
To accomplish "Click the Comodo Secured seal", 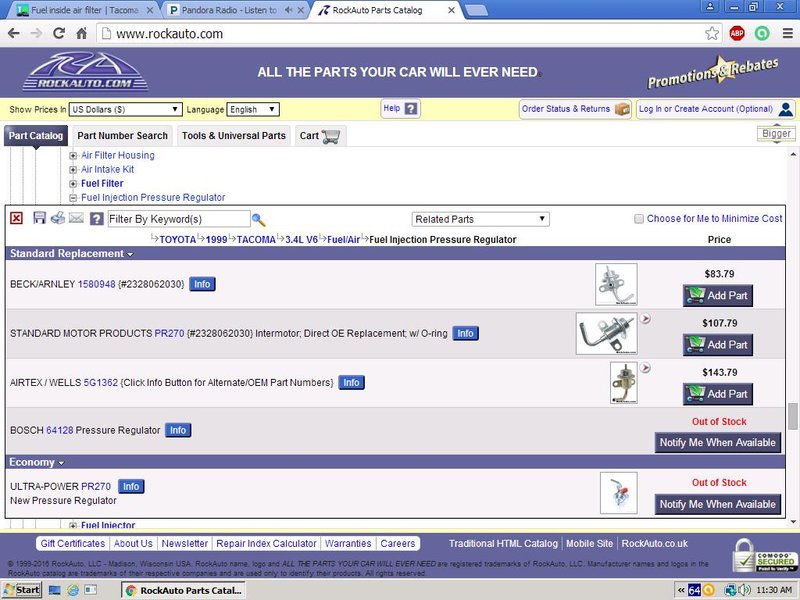I will tap(764, 556).
